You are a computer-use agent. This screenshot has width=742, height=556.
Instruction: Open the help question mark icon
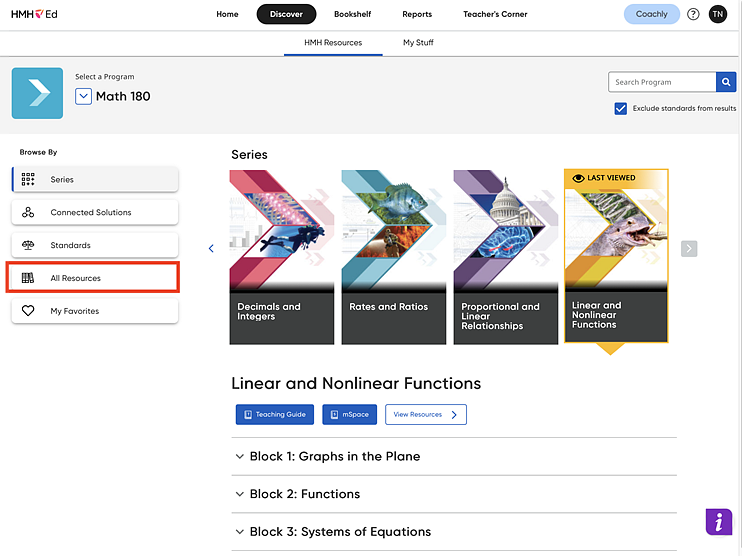click(x=693, y=14)
